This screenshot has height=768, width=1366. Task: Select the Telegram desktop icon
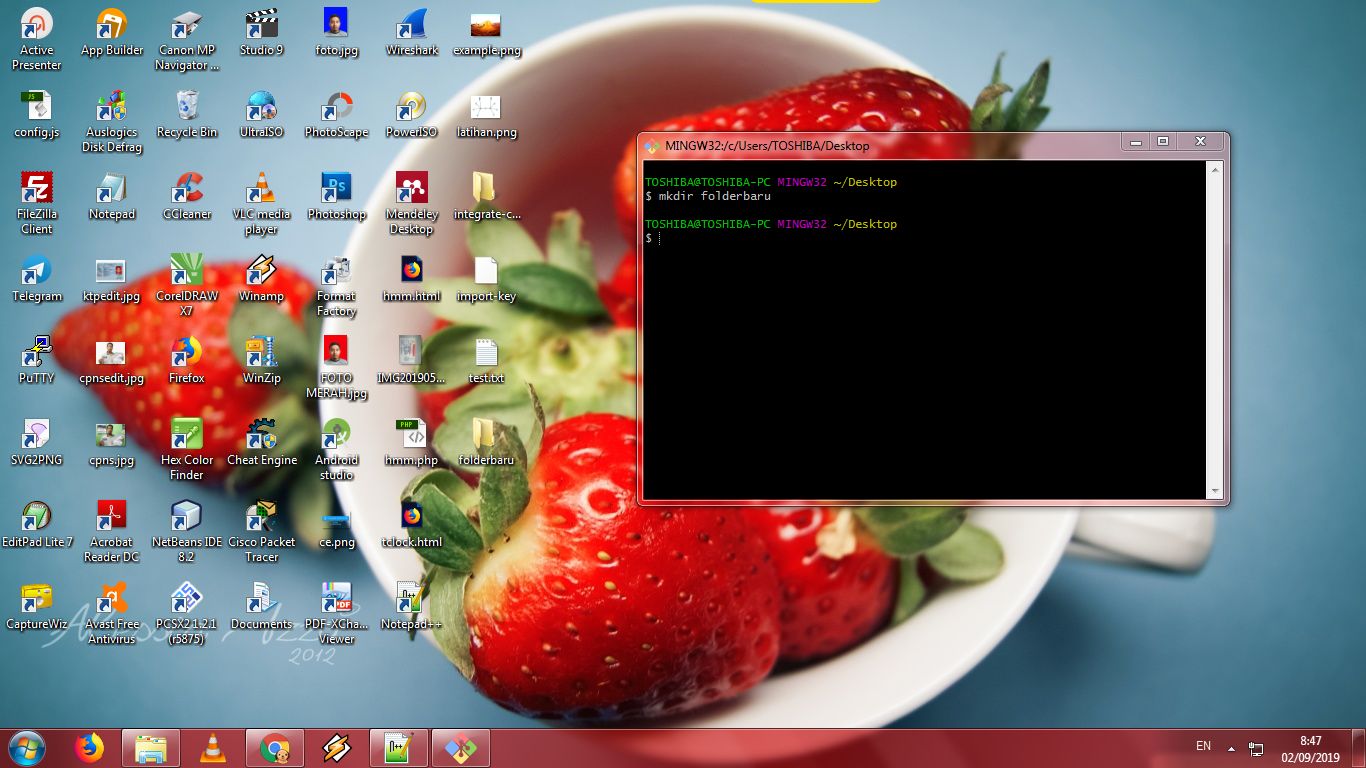pyautogui.click(x=37, y=278)
